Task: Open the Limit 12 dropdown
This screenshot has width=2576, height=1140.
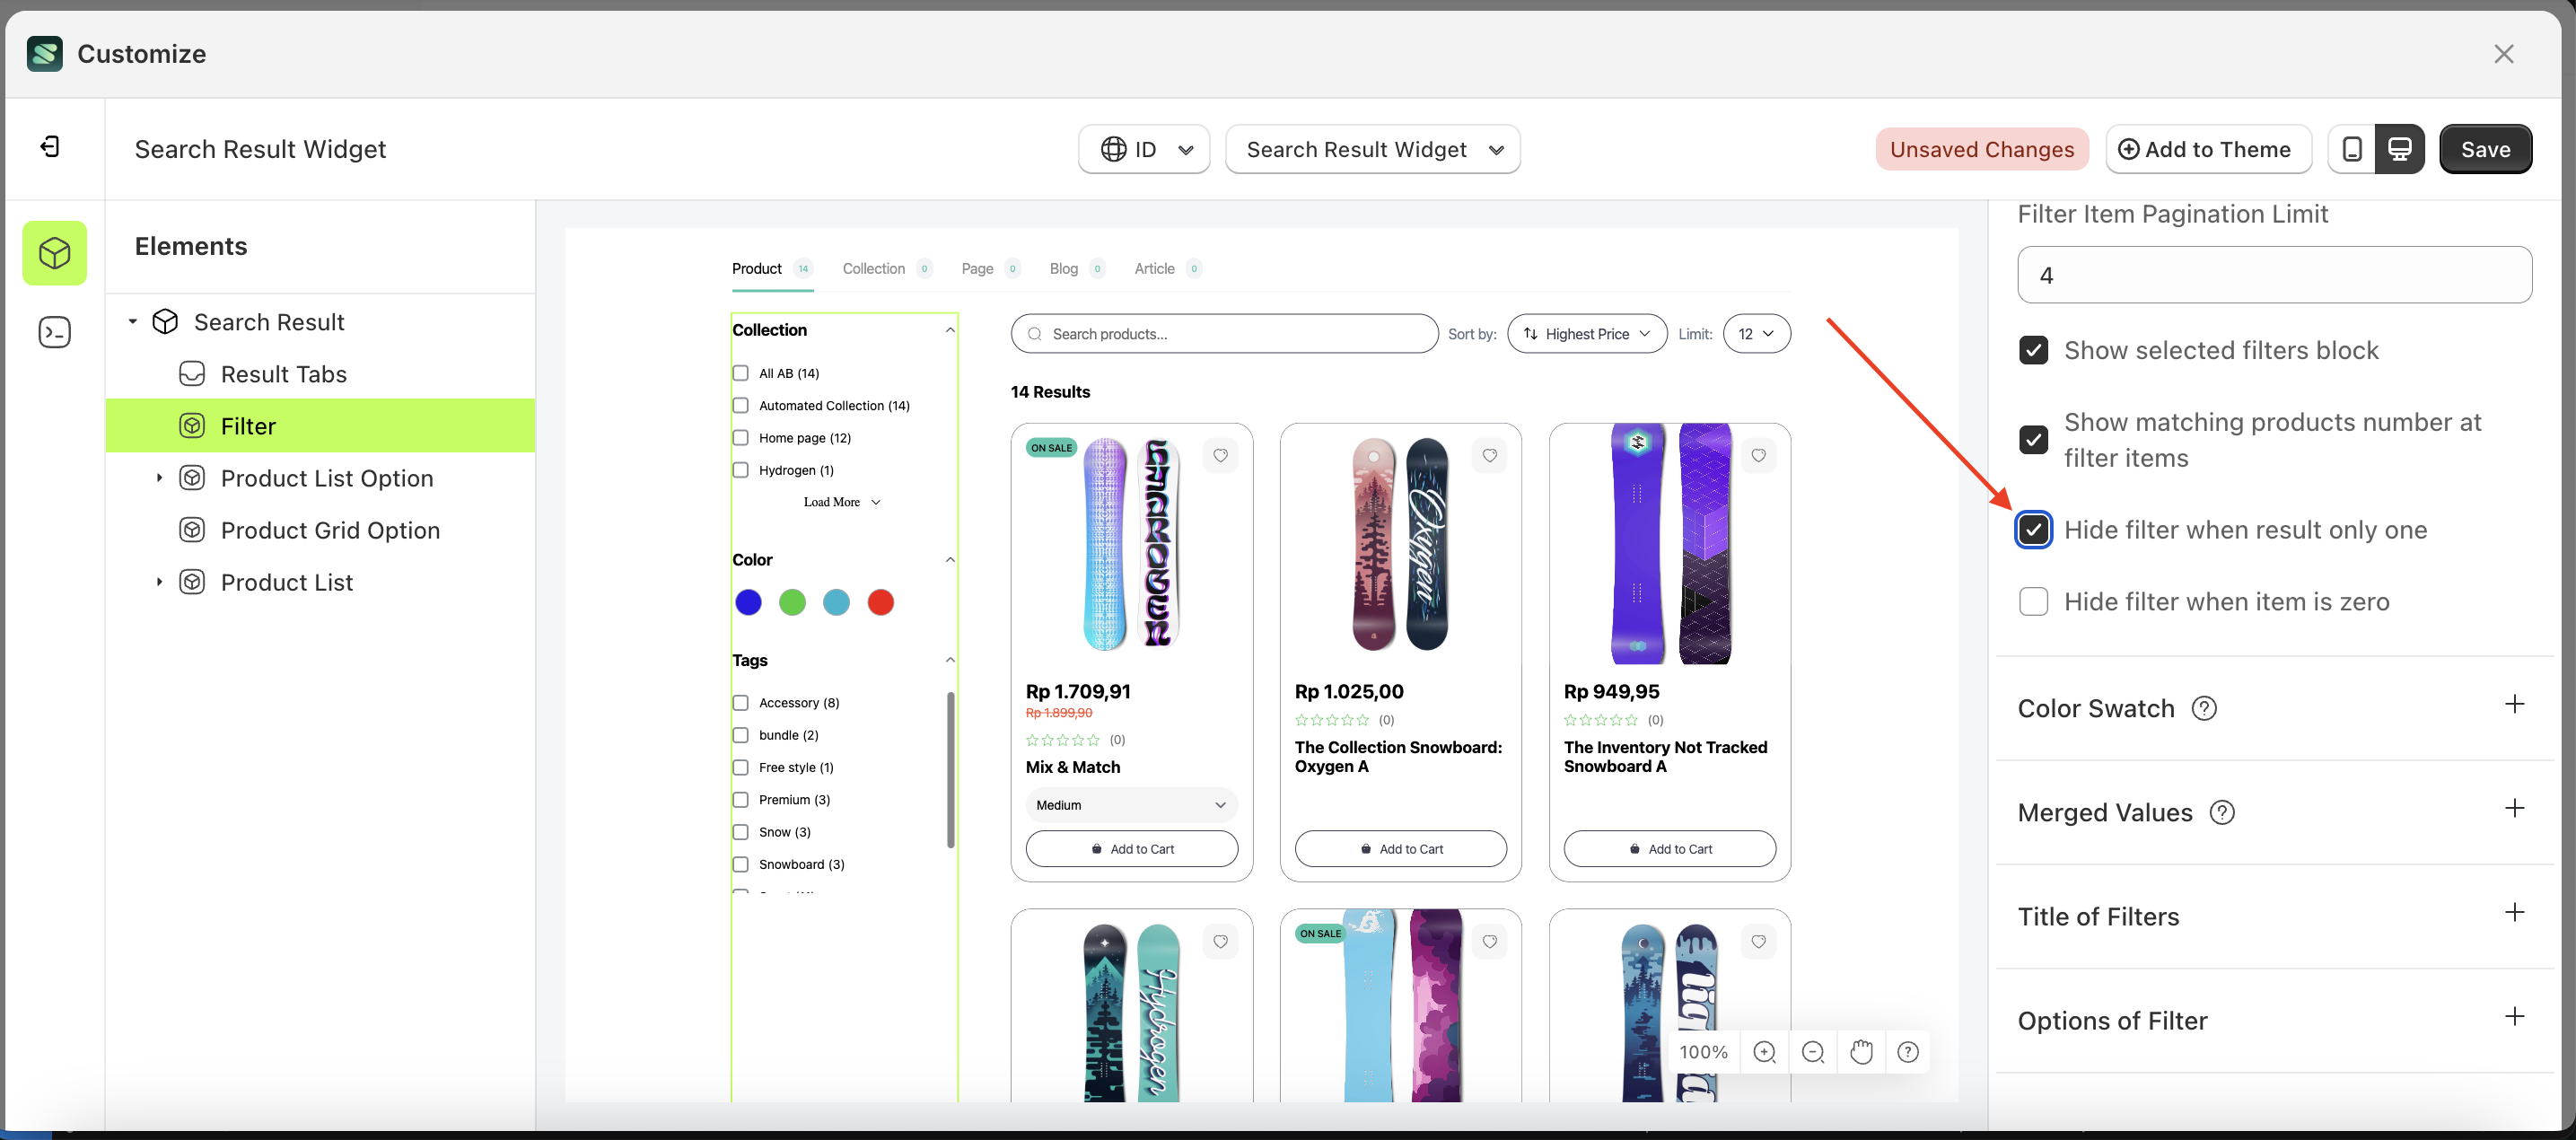Action: click(x=1757, y=333)
